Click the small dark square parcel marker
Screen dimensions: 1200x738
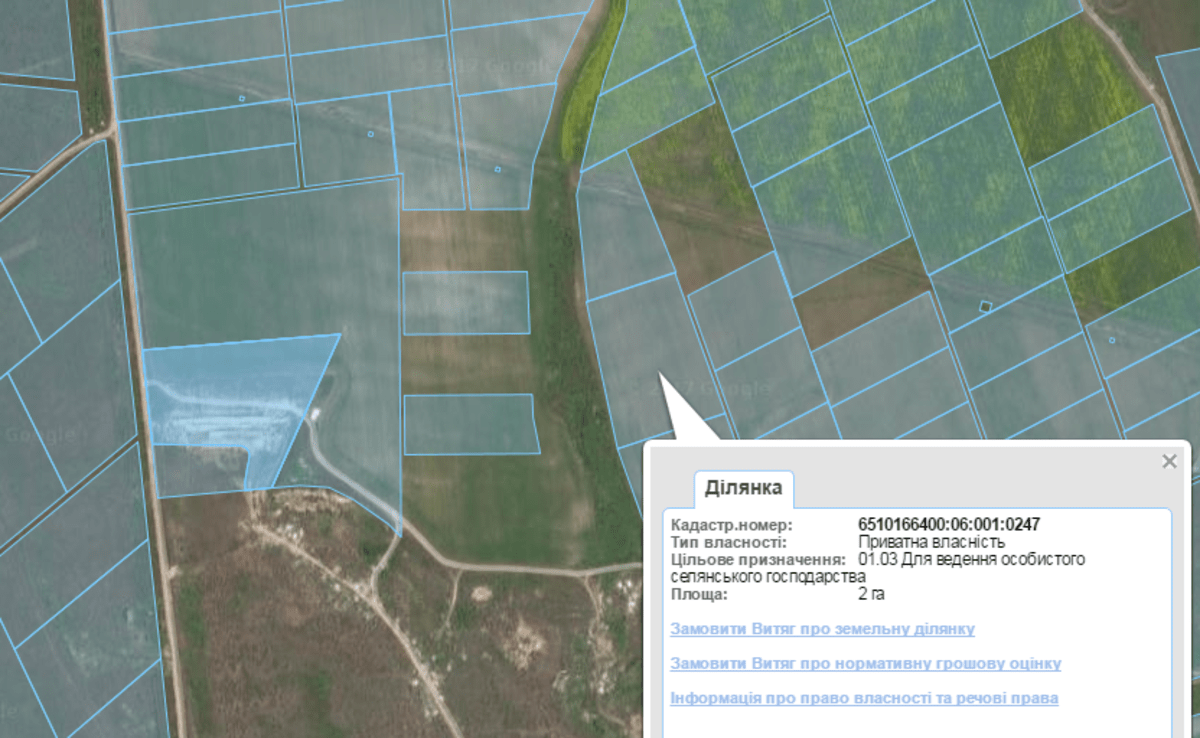pos(985,307)
